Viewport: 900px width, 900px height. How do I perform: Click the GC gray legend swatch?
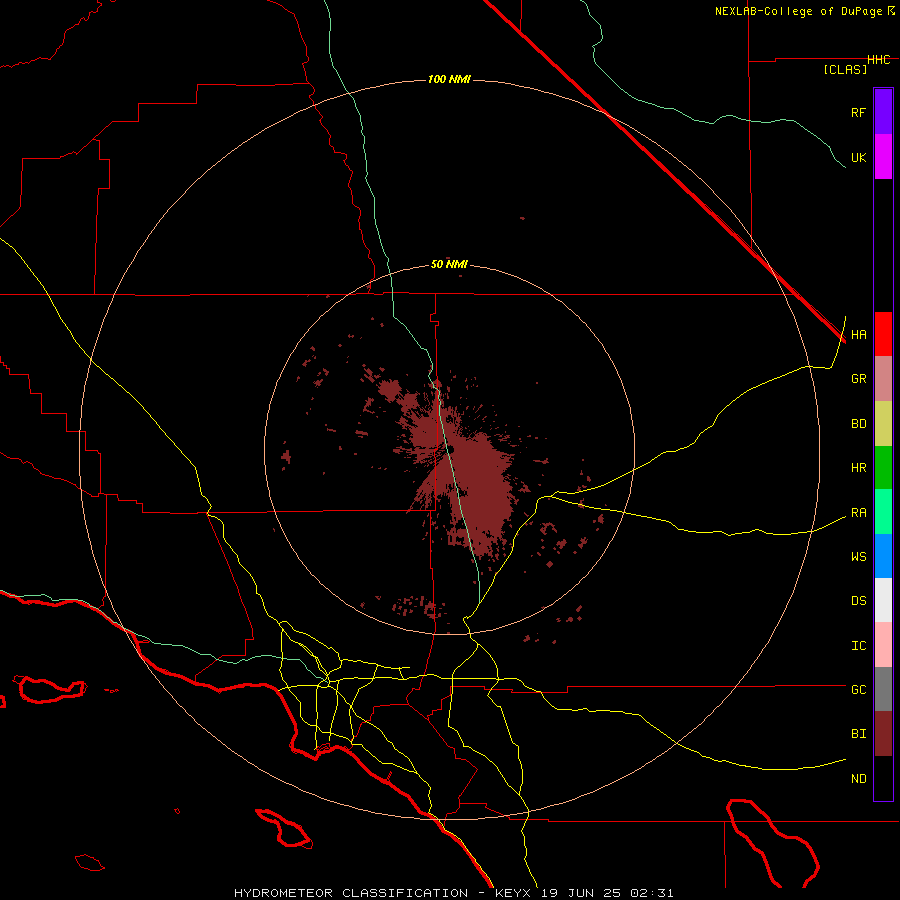[883, 689]
